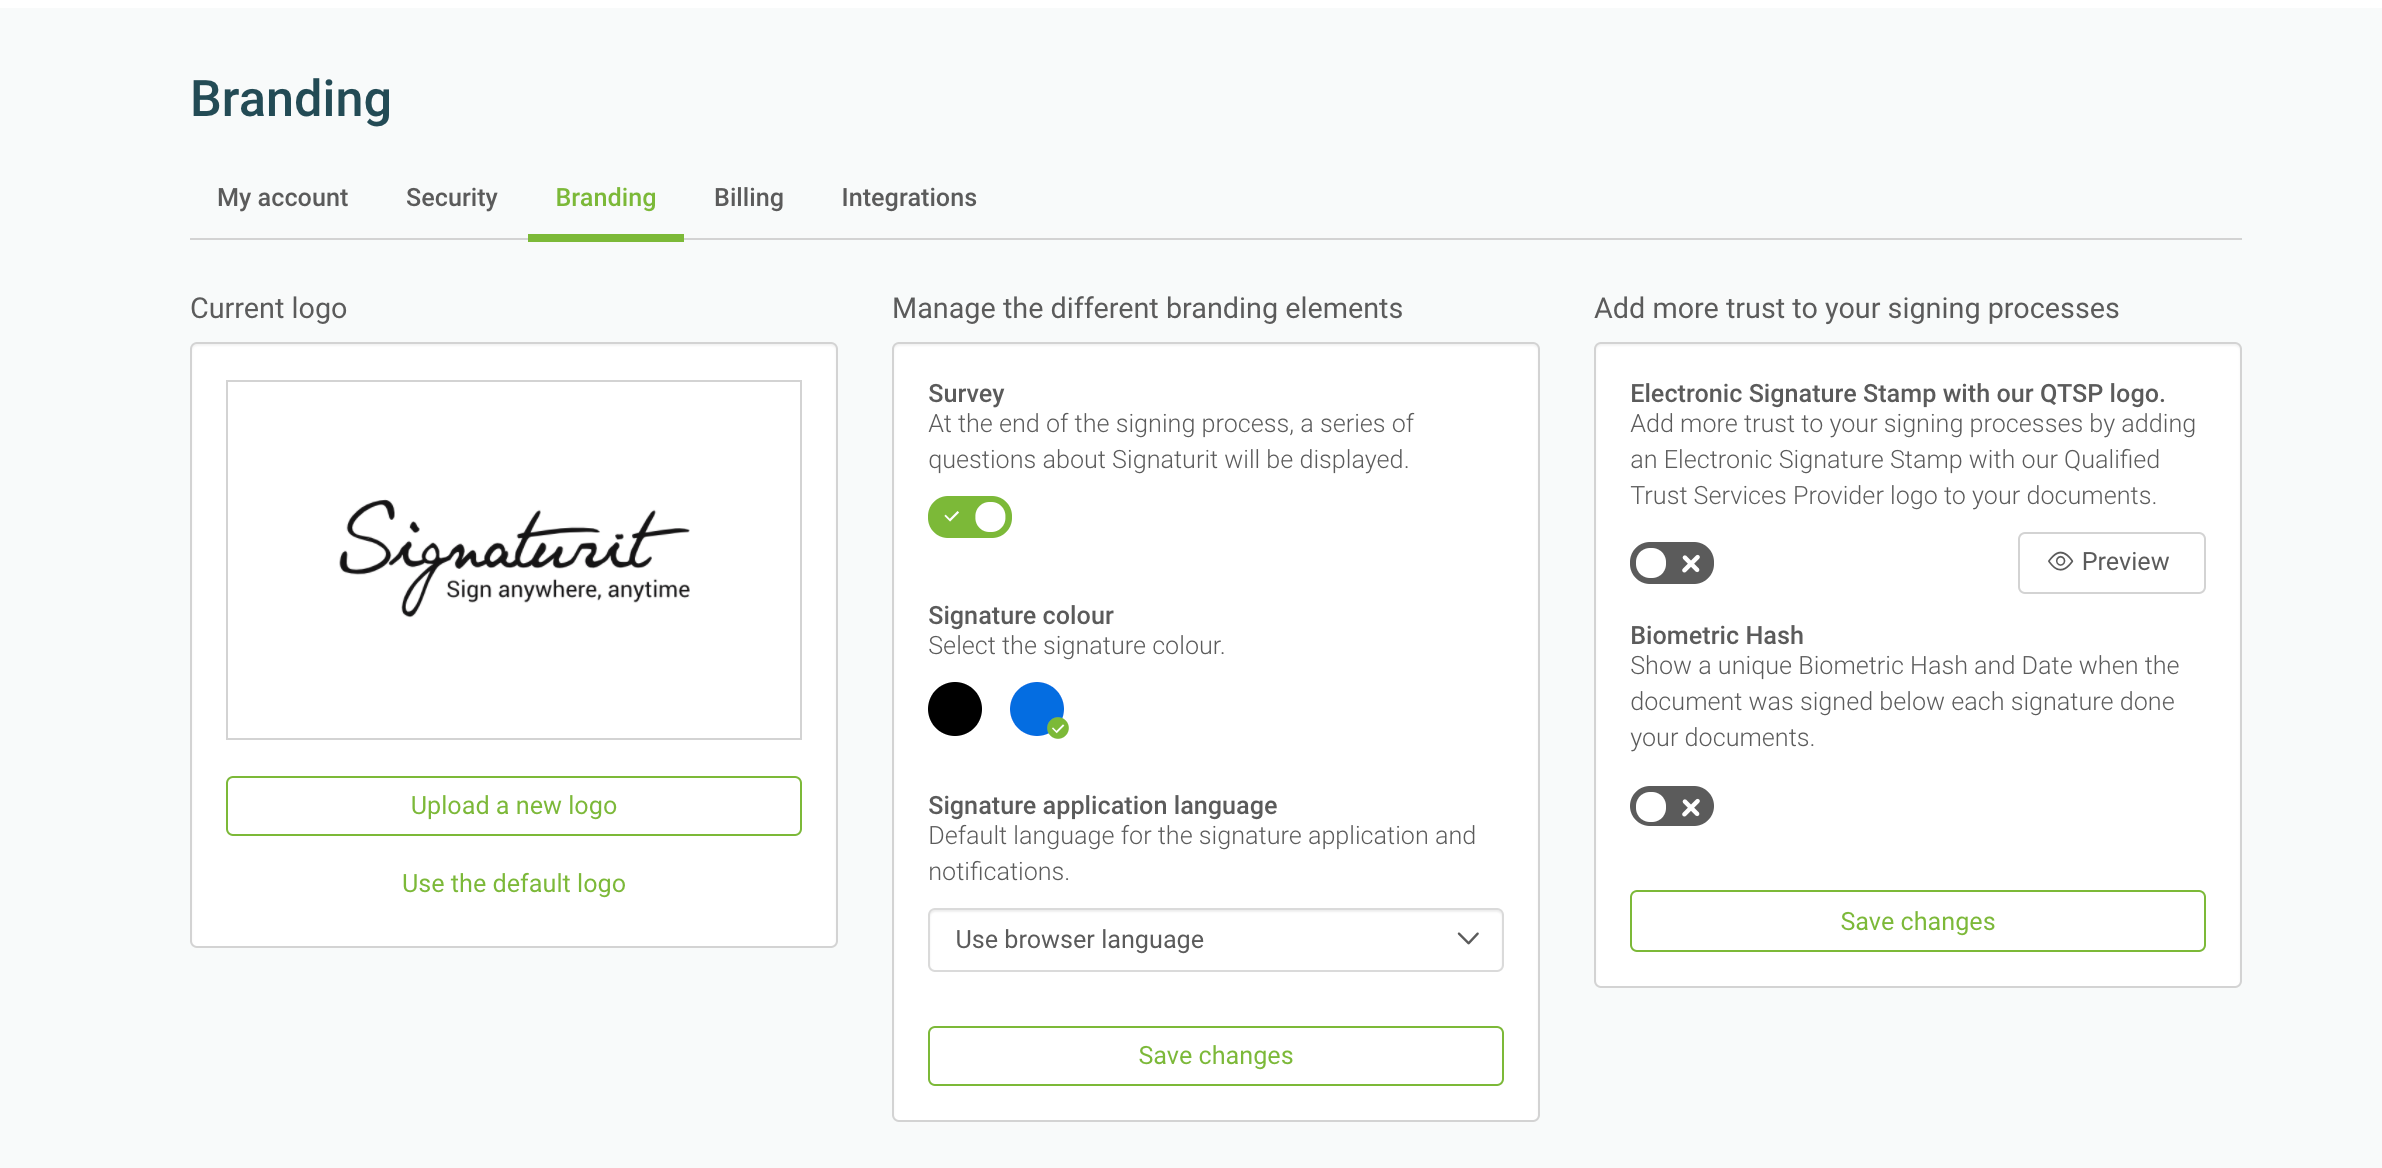Disable the Survey toggle
Image resolution: width=2382 pixels, height=1168 pixels.
click(970, 517)
